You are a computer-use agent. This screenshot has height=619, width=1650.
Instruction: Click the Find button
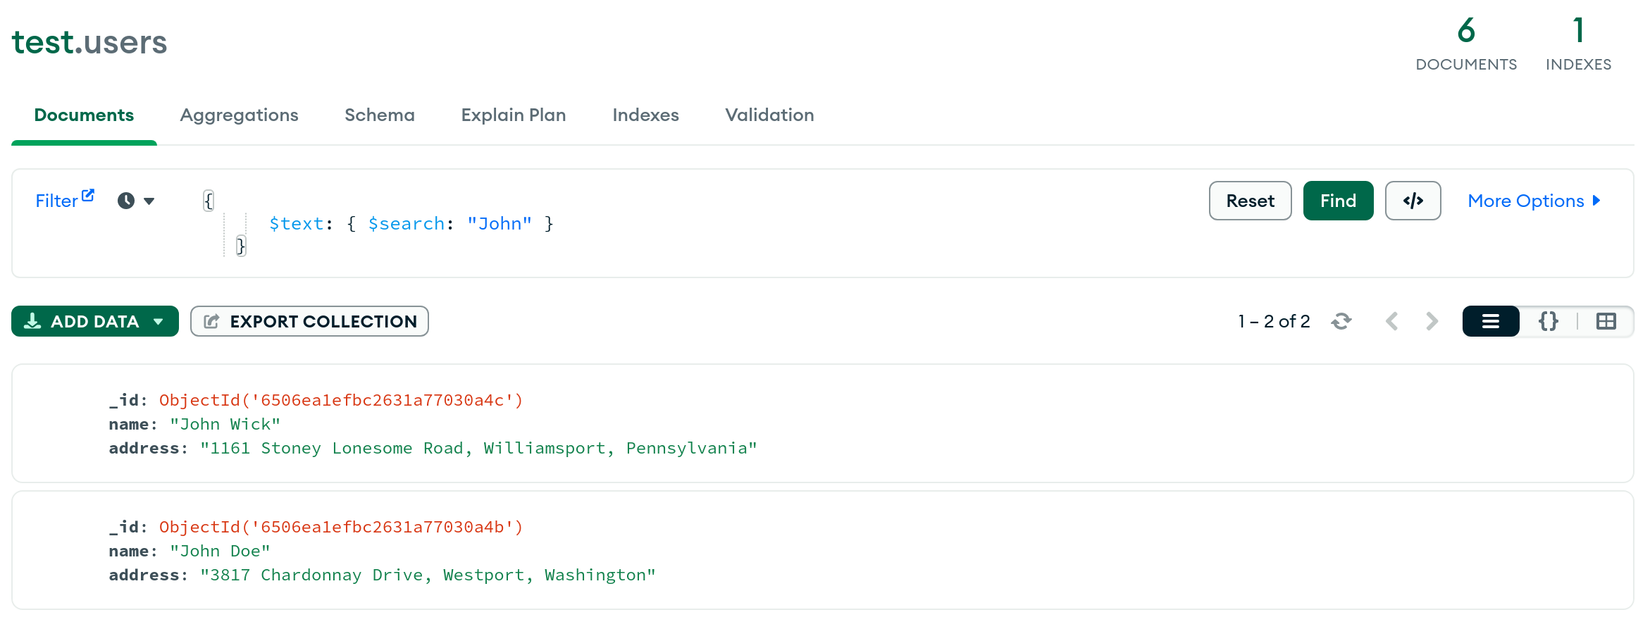[1337, 201]
